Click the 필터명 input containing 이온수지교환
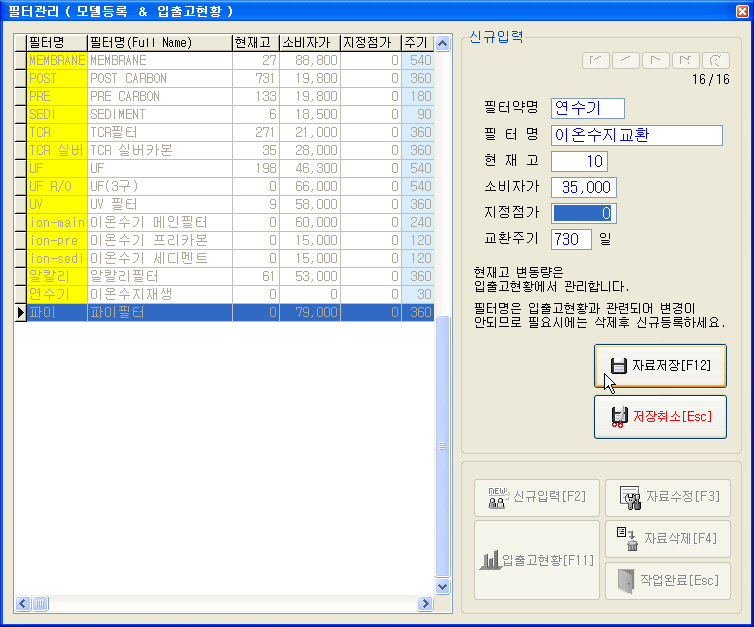Image resolution: width=754 pixels, height=627 pixels. pos(637,135)
